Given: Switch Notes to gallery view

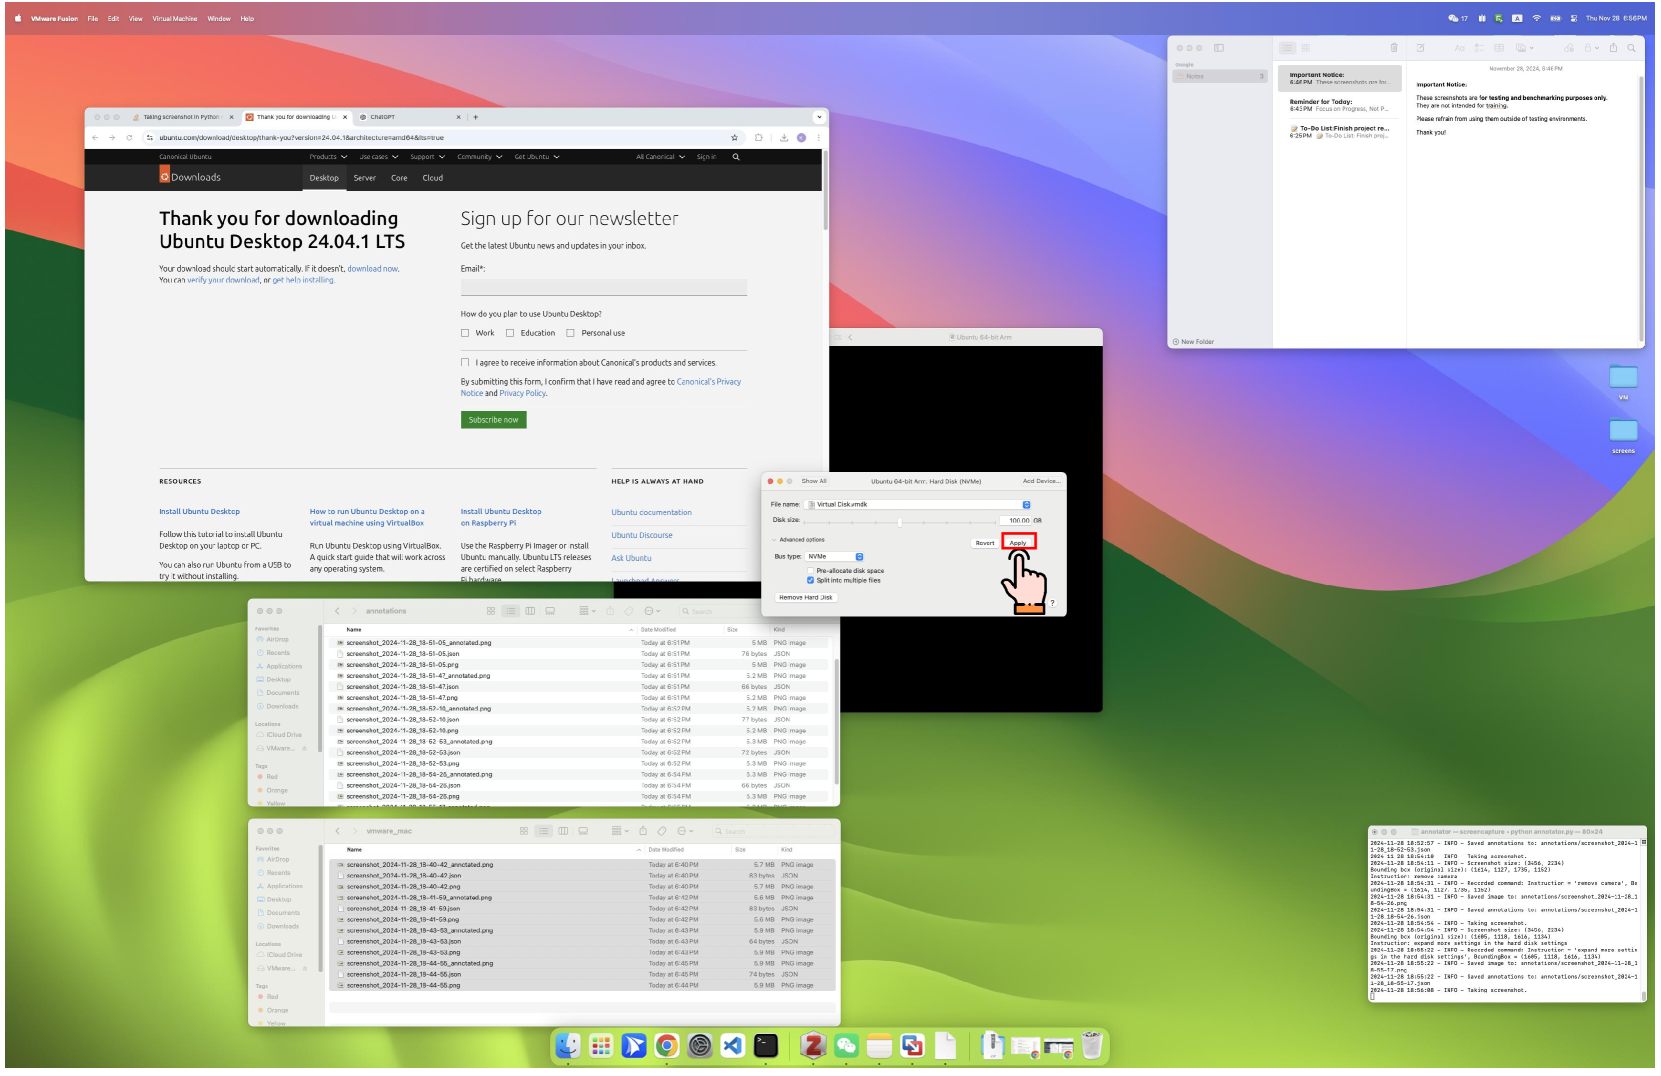Looking at the screenshot, I should pyautogui.click(x=1306, y=48).
